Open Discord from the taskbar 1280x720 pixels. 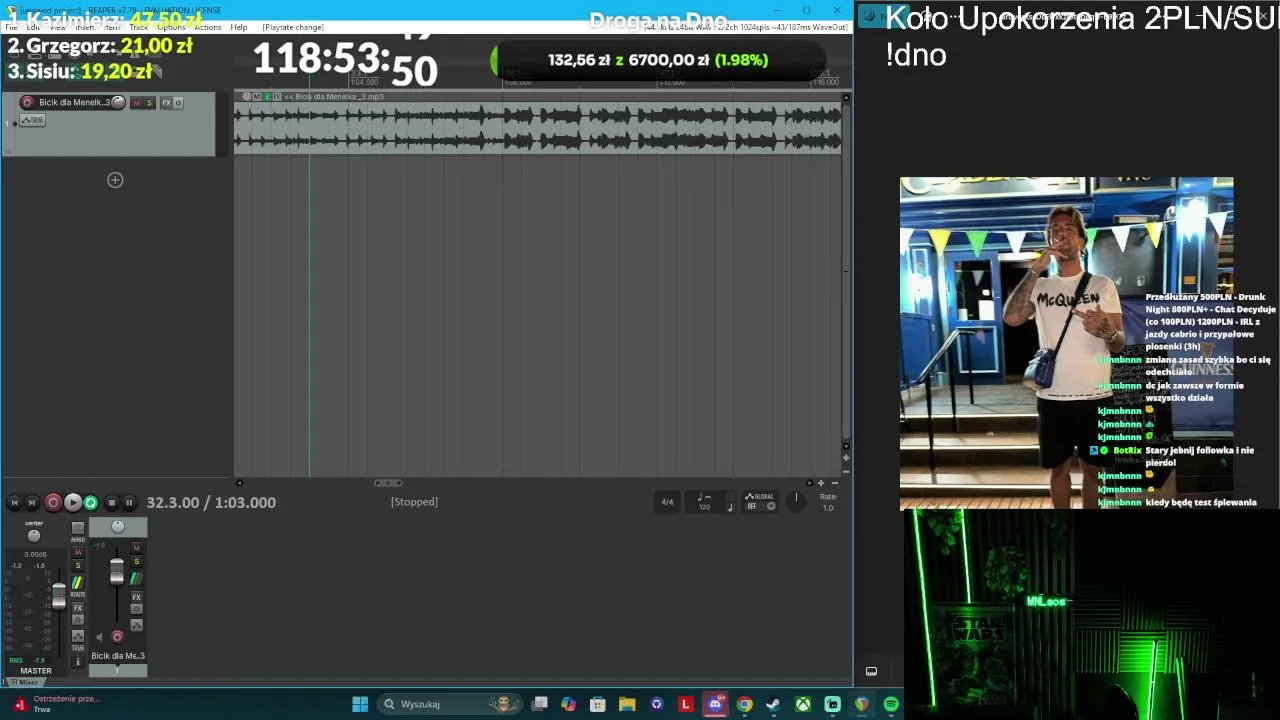715,704
